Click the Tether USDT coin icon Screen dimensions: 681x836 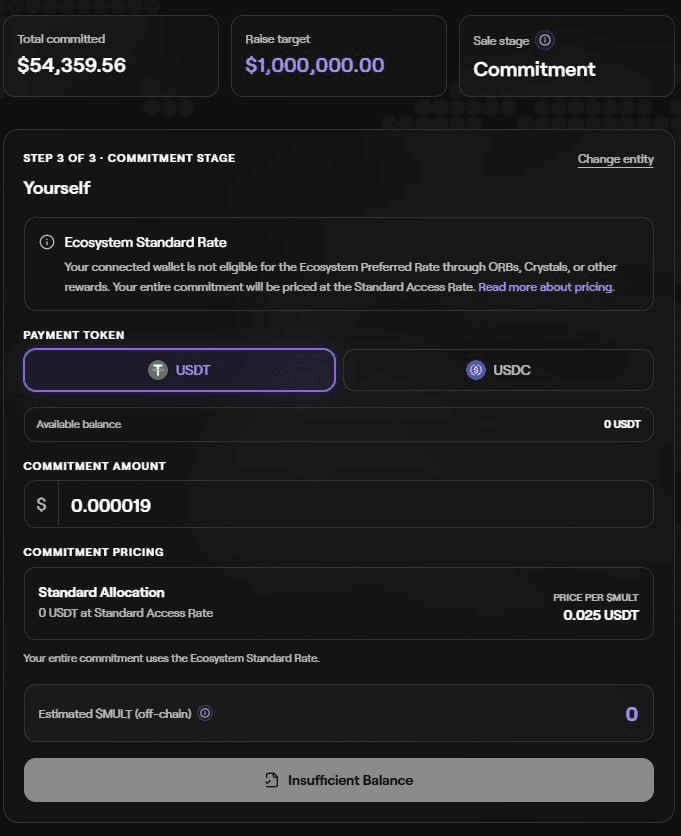(158, 370)
